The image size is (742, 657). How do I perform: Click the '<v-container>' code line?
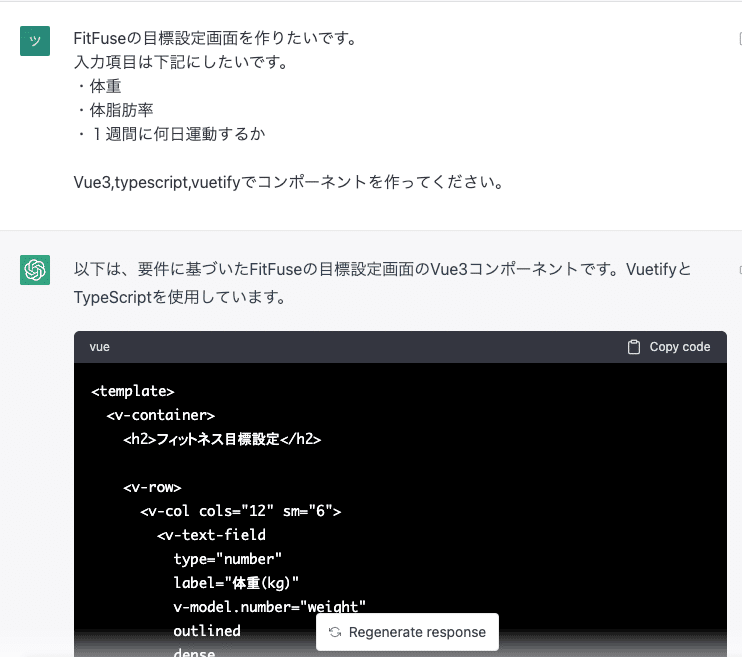161,415
